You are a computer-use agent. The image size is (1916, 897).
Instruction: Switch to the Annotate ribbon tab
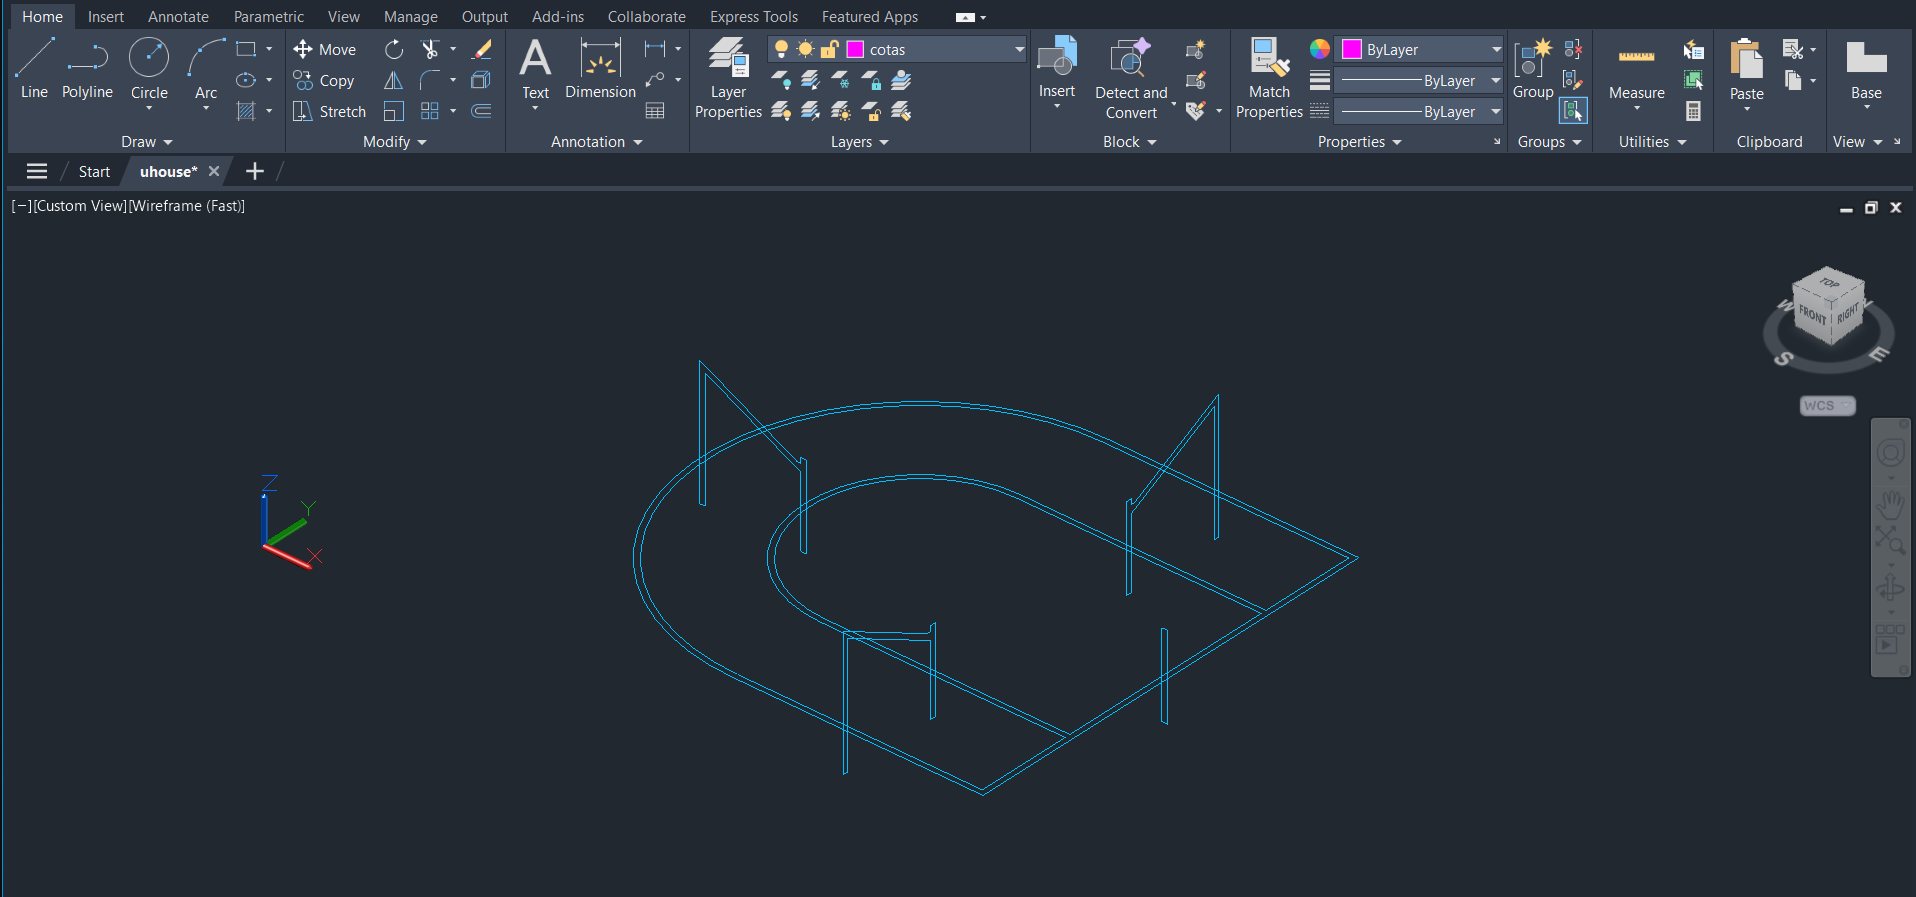[x=178, y=17]
